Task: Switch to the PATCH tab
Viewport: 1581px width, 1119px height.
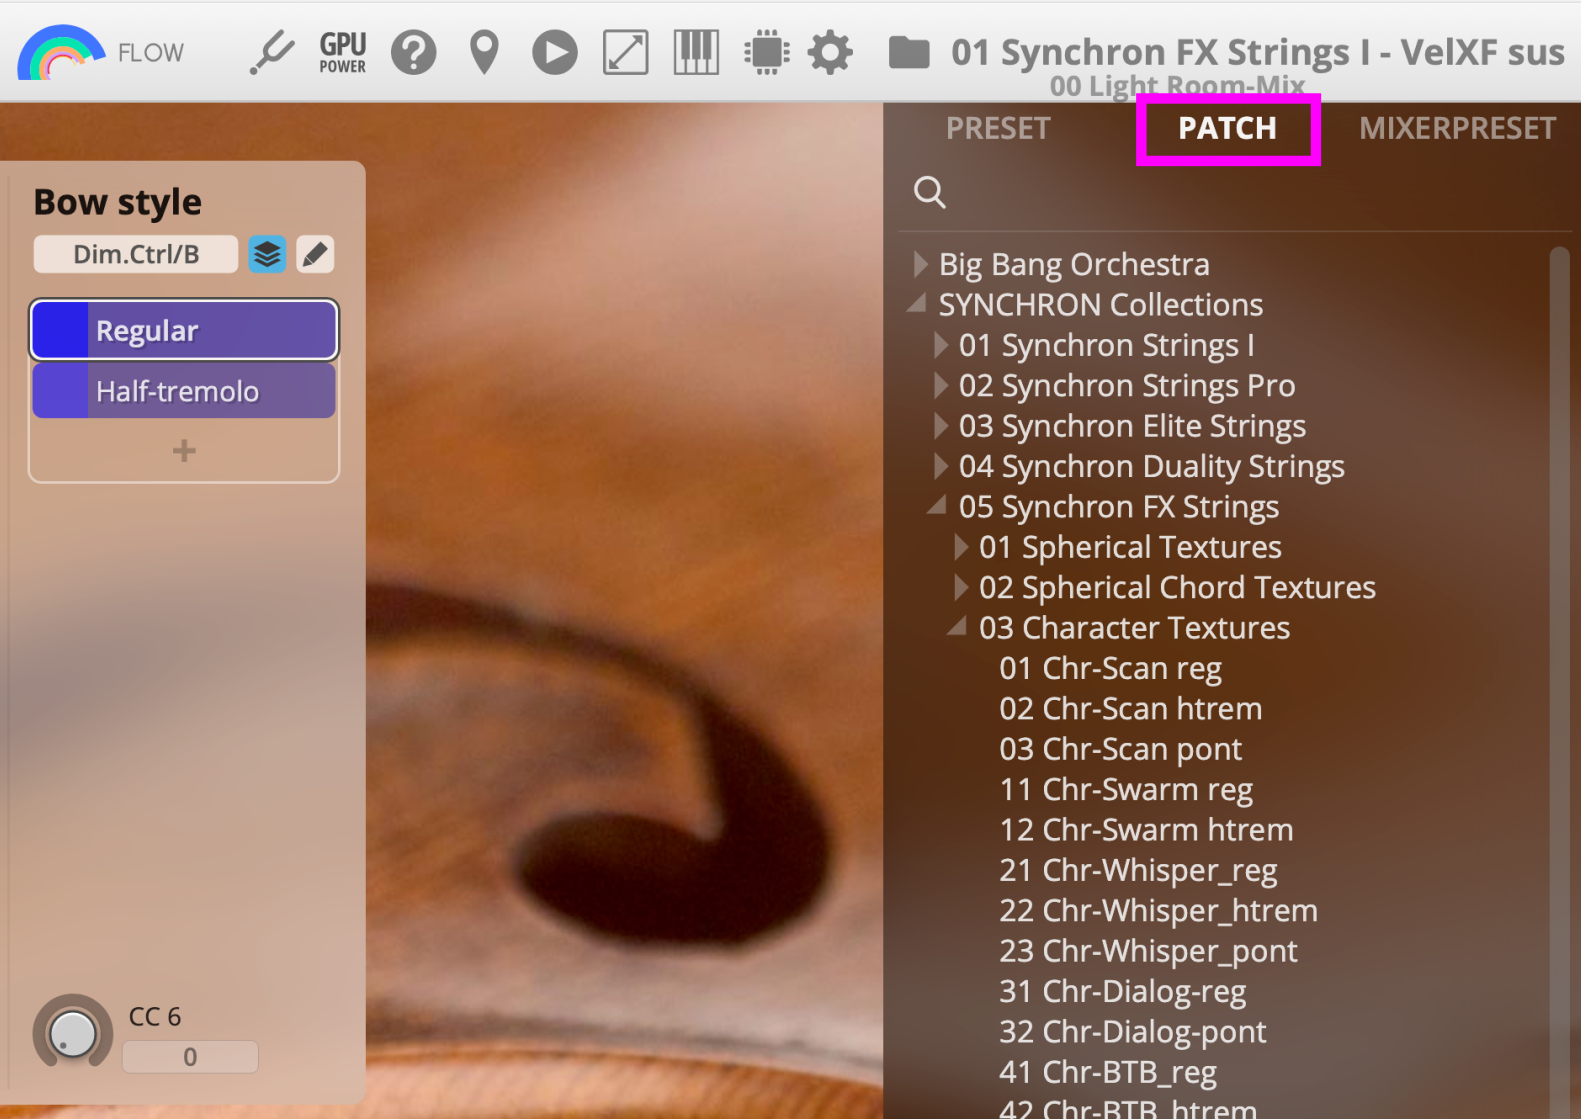Action: [x=1227, y=128]
